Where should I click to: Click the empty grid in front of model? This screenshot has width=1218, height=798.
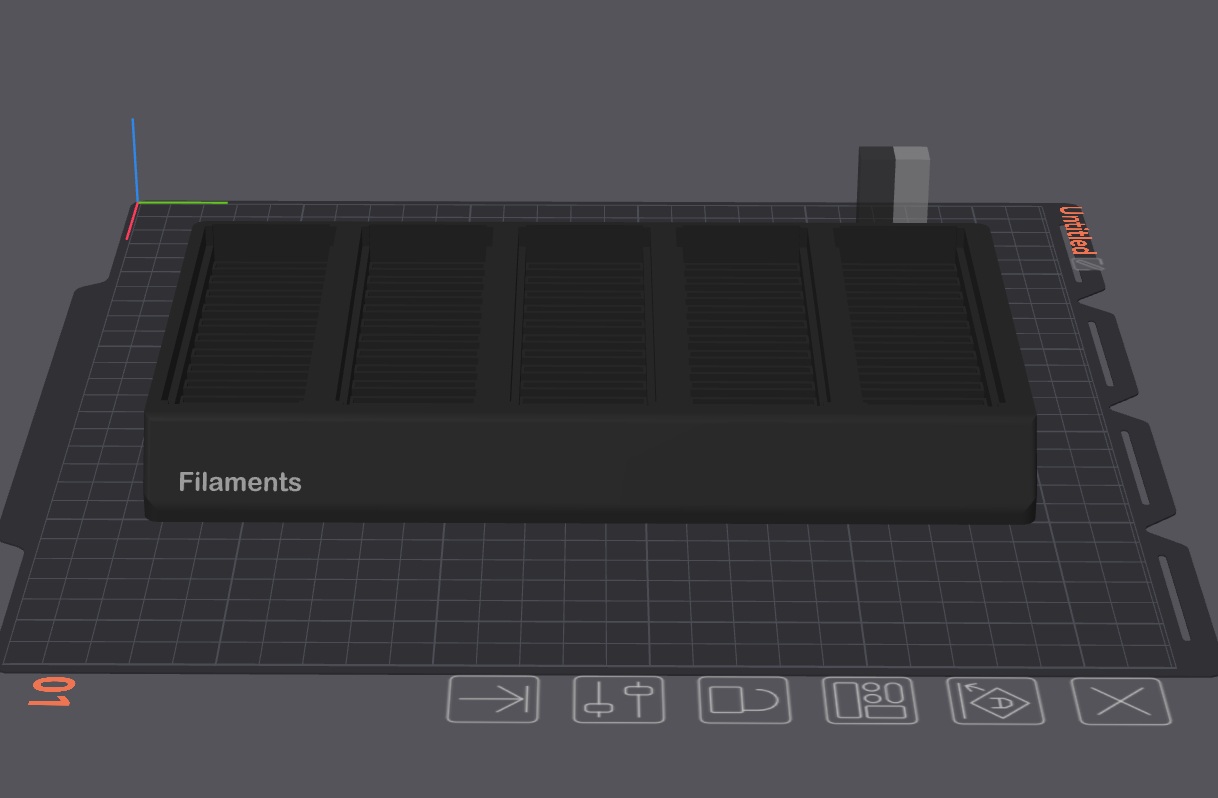pos(600,590)
